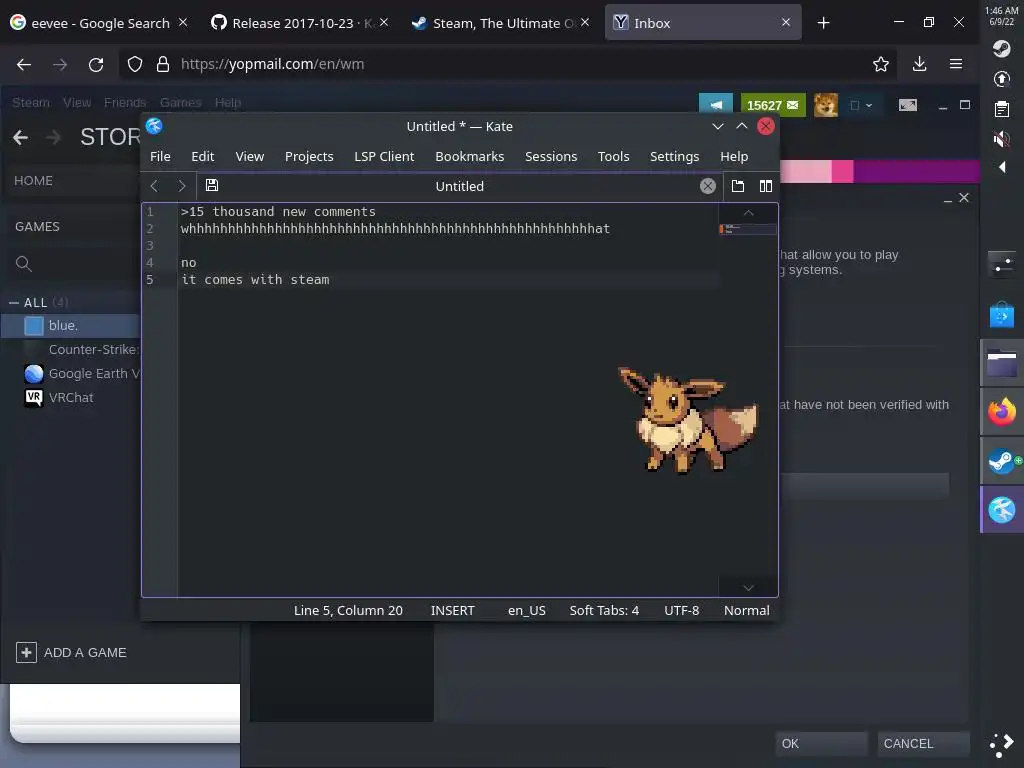Image resolution: width=1024 pixels, height=768 pixels.
Task: Click Kate's app icon in title bar
Action: click(154, 126)
